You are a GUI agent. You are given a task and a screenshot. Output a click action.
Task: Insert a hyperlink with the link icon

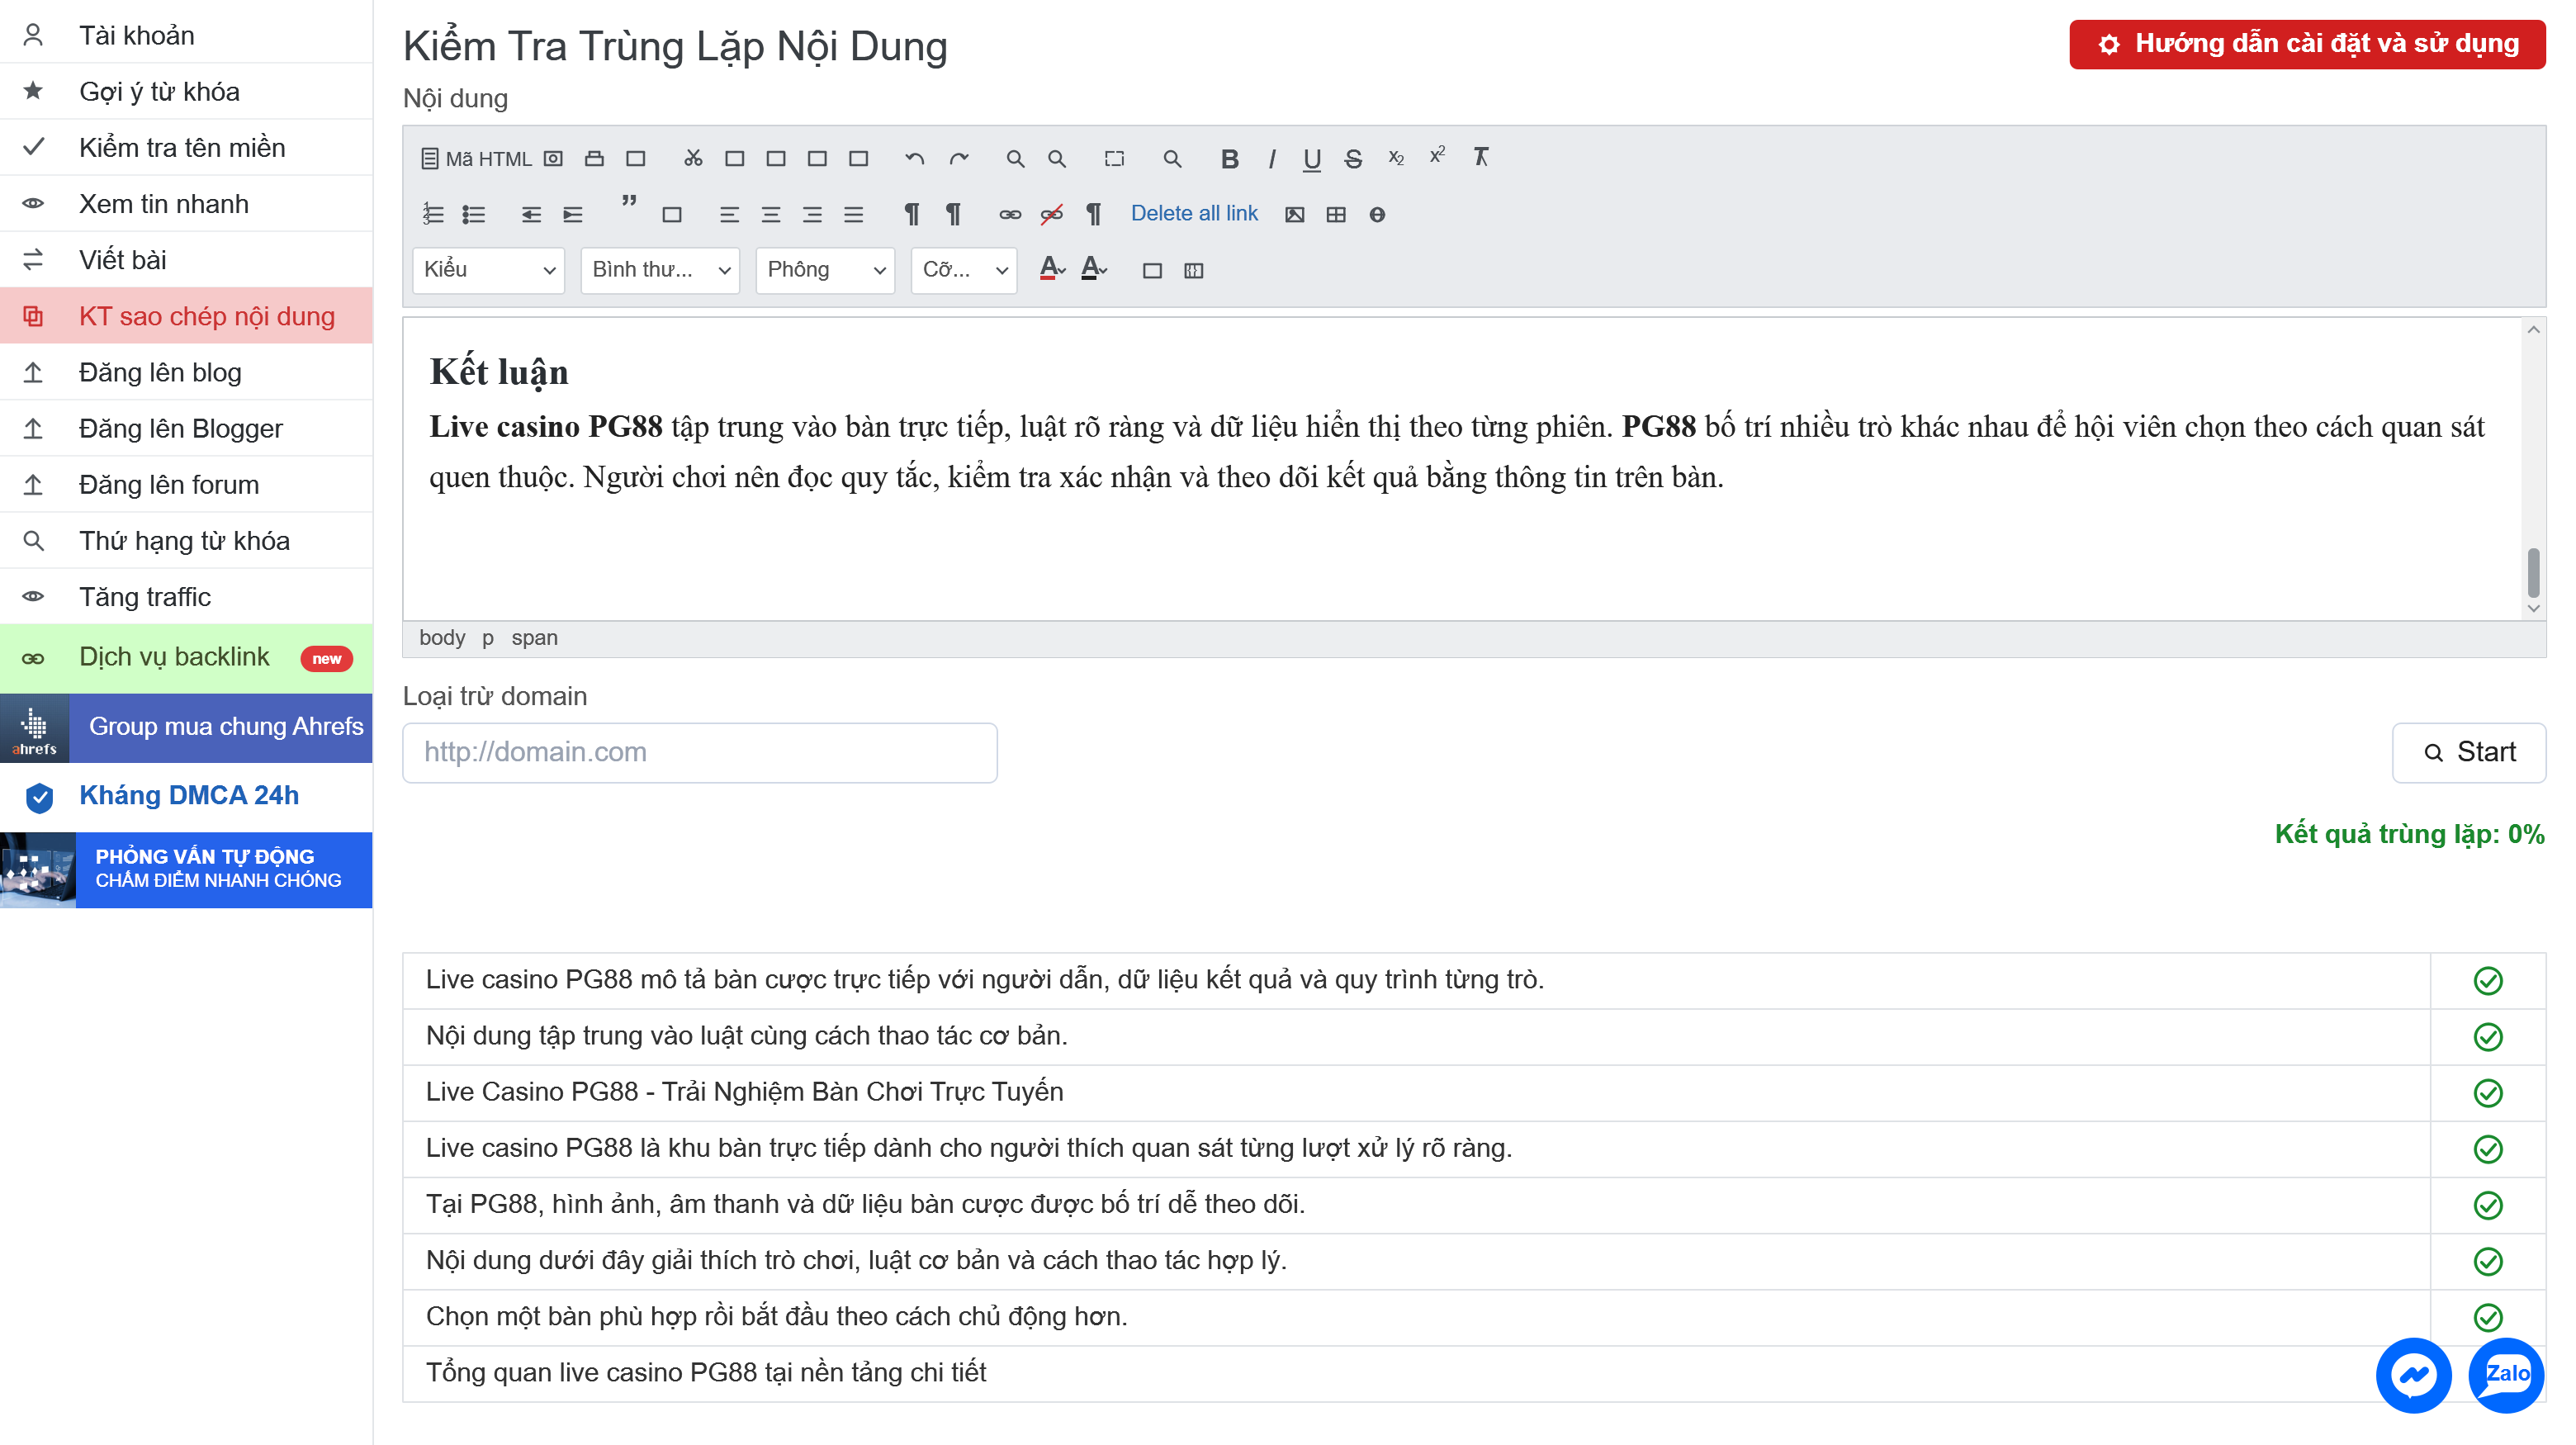click(x=1010, y=214)
